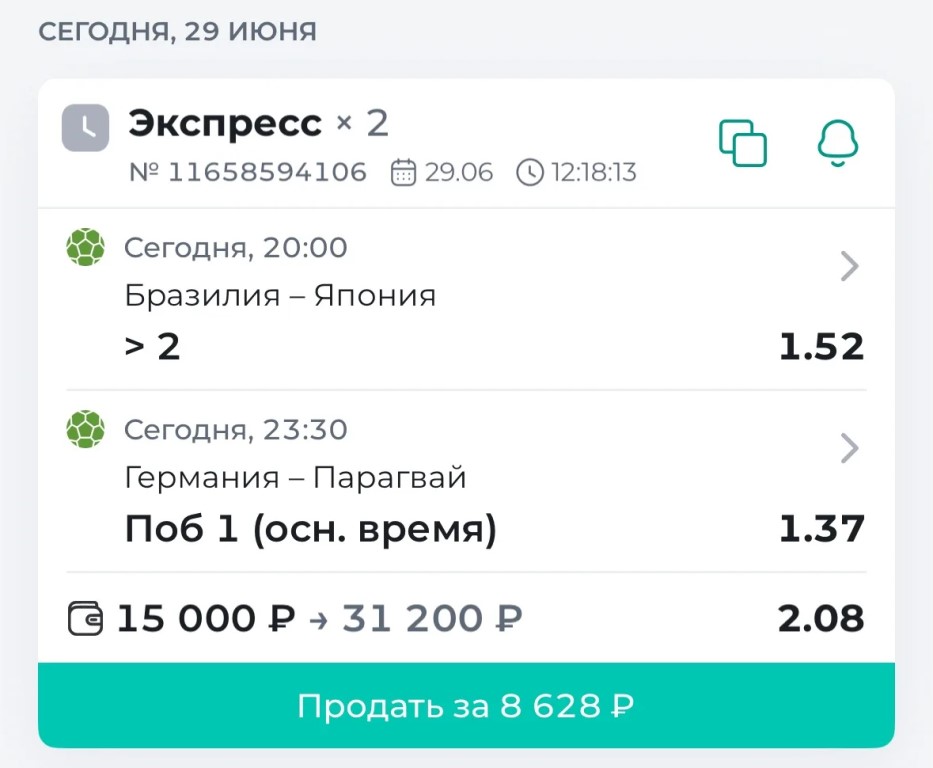
Task: Open the Бразилия – Япония match title
Action: coord(280,295)
